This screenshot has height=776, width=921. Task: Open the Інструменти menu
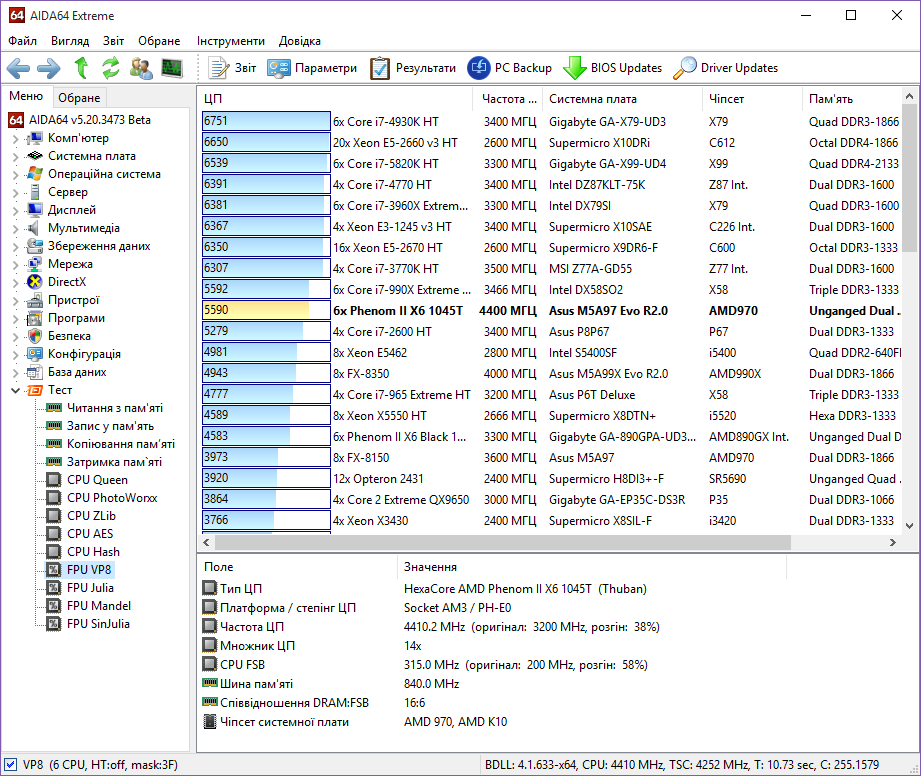tap(230, 41)
